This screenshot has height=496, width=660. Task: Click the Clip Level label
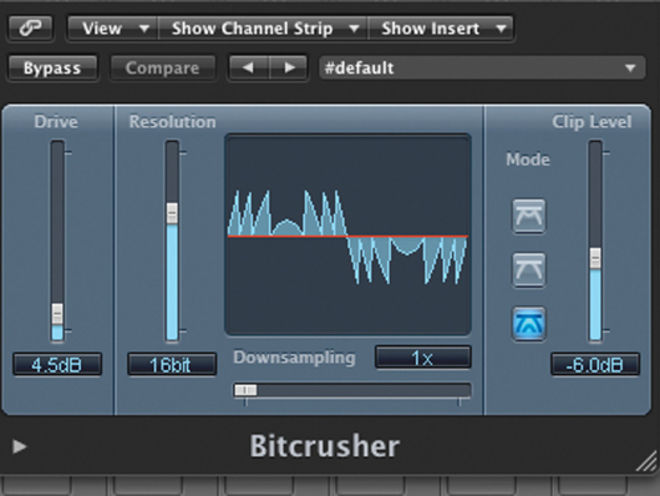pyautogui.click(x=592, y=122)
